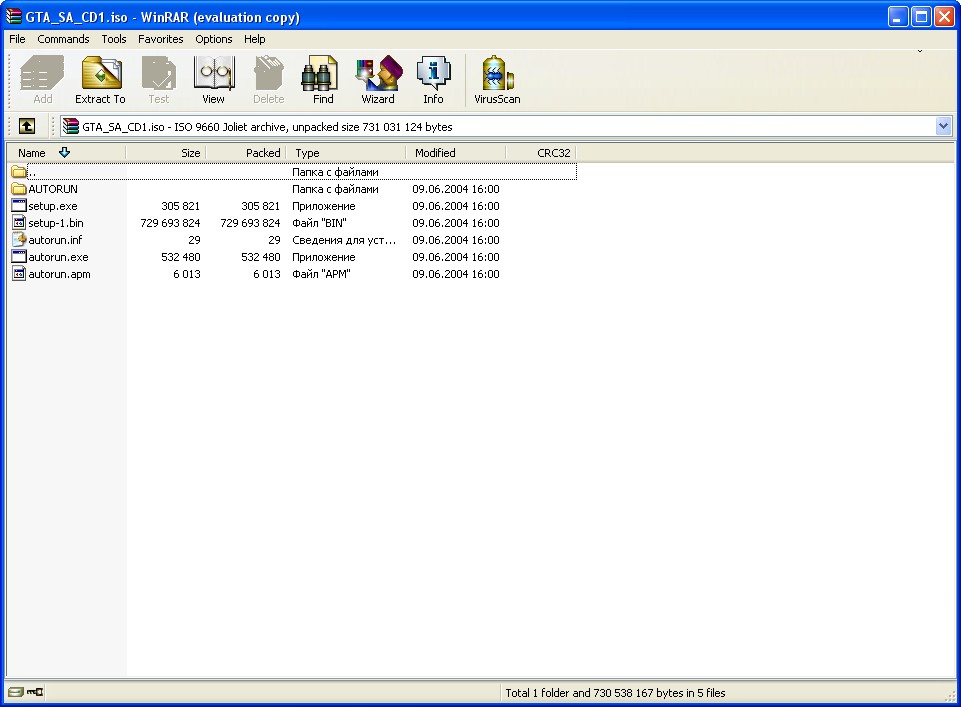The width and height of the screenshot is (961, 707).
Task: Click the autorun.exe file icon
Action: [x=19, y=257]
